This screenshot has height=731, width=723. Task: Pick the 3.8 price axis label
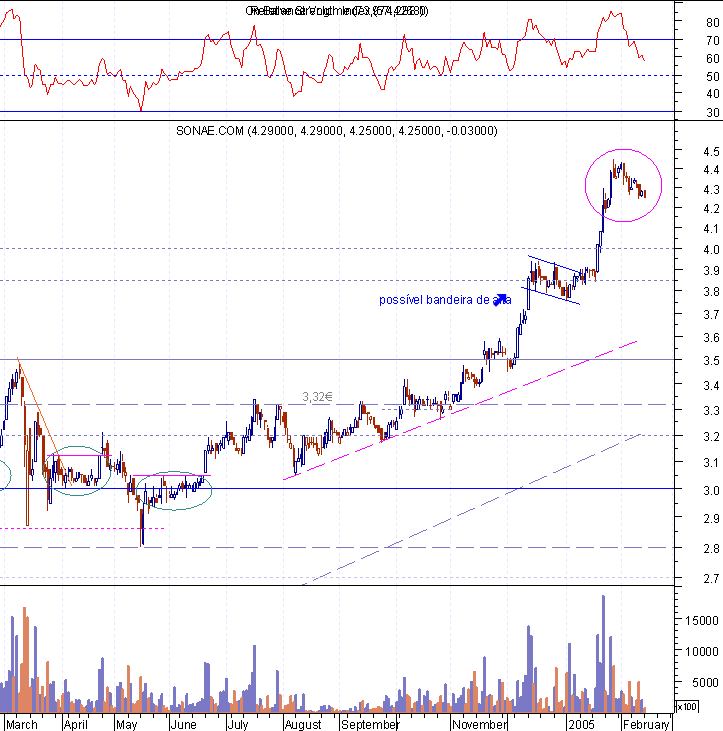click(x=711, y=292)
